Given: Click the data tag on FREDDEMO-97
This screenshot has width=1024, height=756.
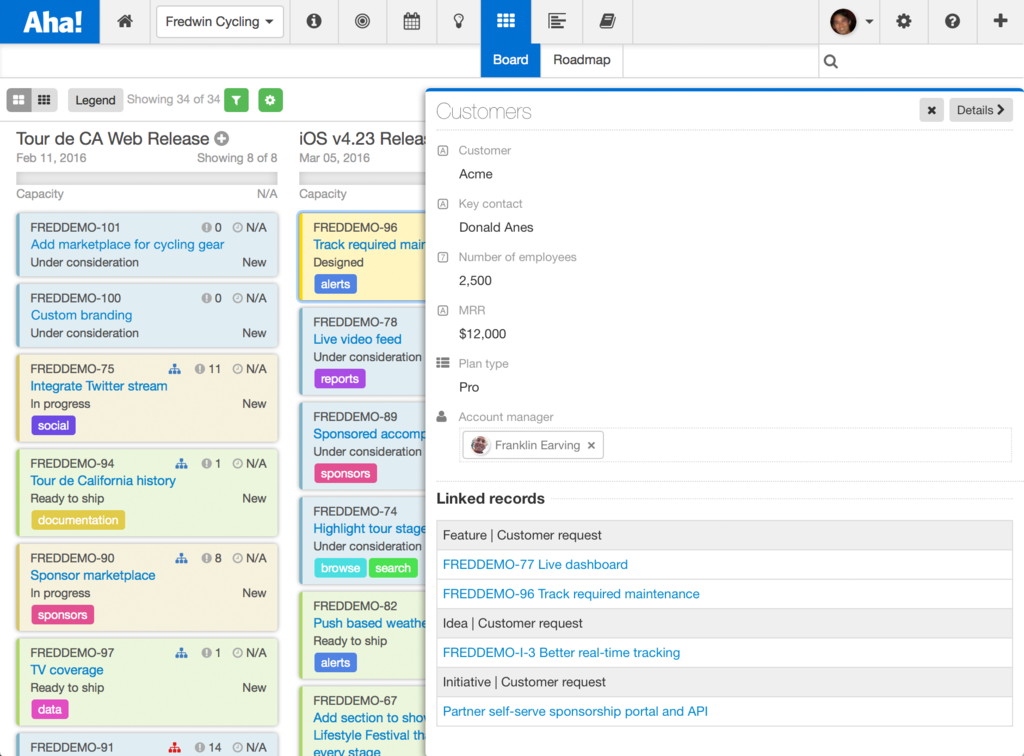Looking at the screenshot, I should click(x=50, y=710).
